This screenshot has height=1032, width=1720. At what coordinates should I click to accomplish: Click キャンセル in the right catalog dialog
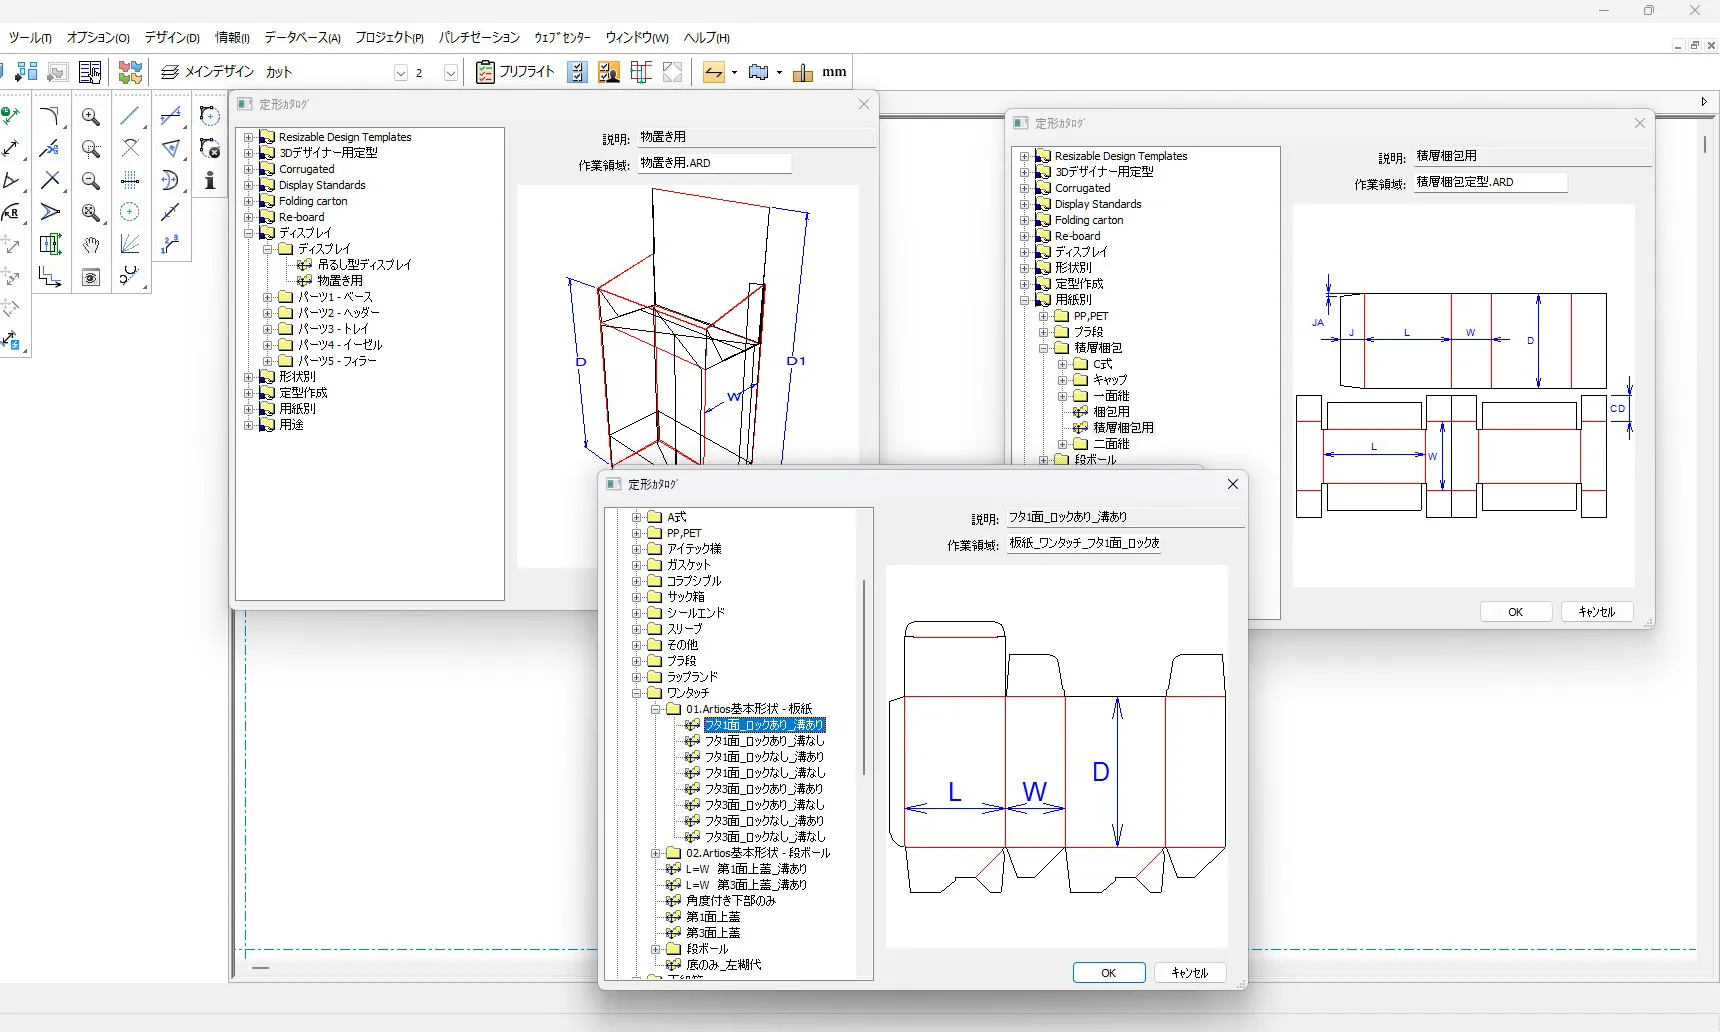click(1596, 612)
